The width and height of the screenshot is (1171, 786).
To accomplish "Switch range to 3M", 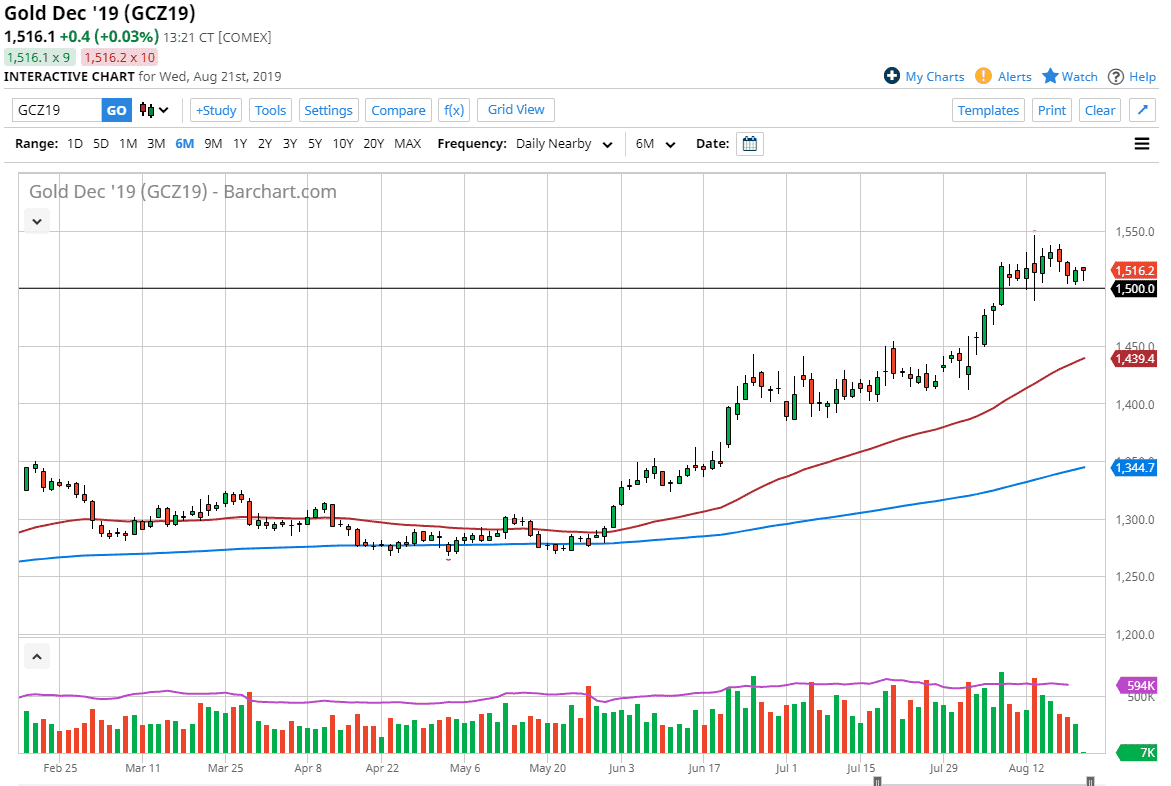I will point(156,144).
